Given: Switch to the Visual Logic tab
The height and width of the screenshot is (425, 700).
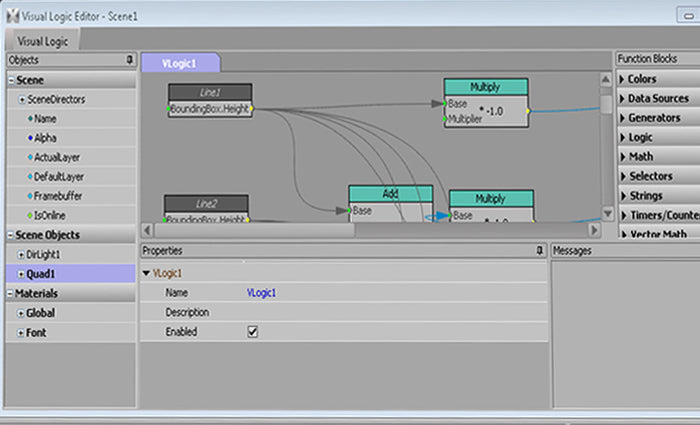Looking at the screenshot, I should tap(43, 40).
